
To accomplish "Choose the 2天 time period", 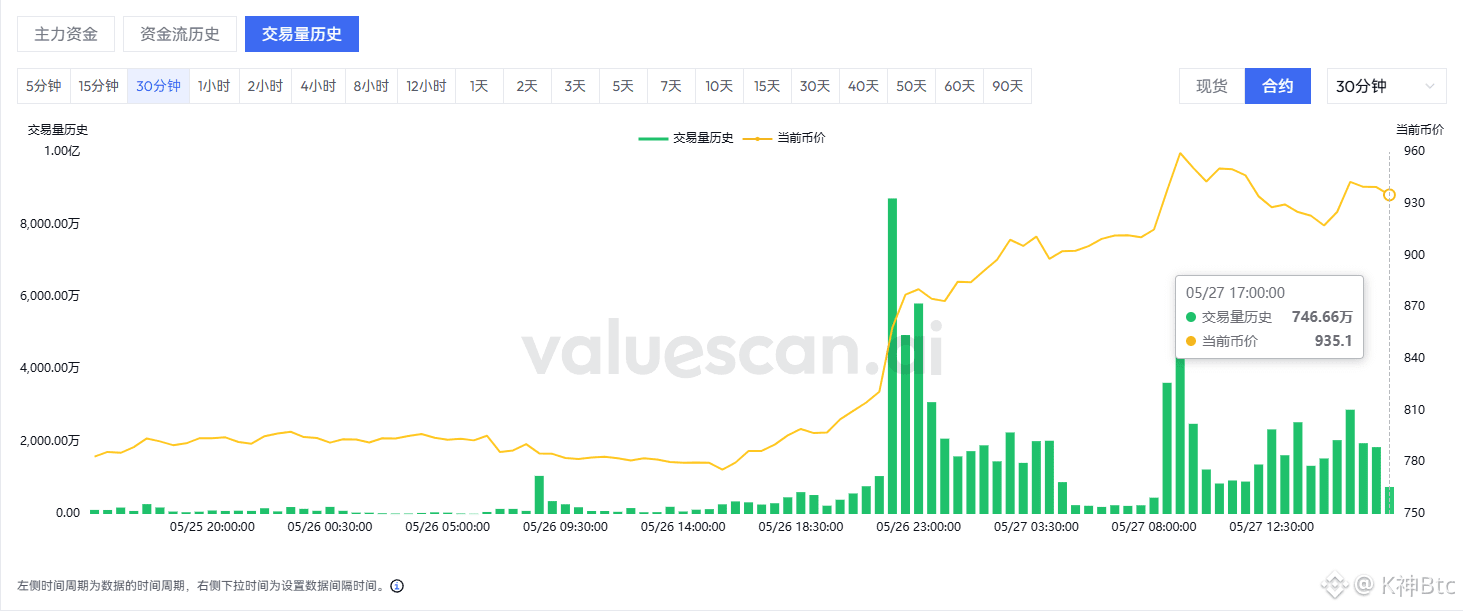I will coord(527,86).
